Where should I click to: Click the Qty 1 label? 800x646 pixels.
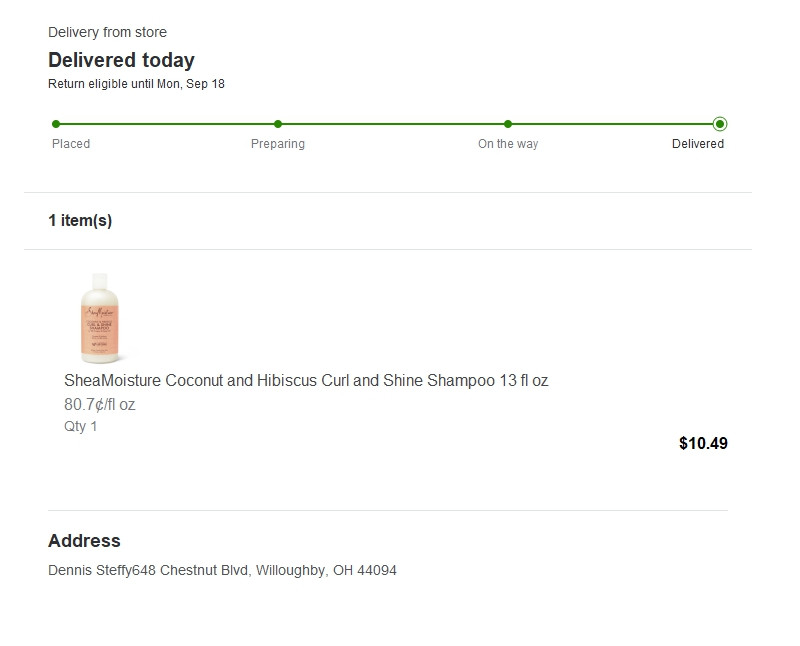[81, 427]
